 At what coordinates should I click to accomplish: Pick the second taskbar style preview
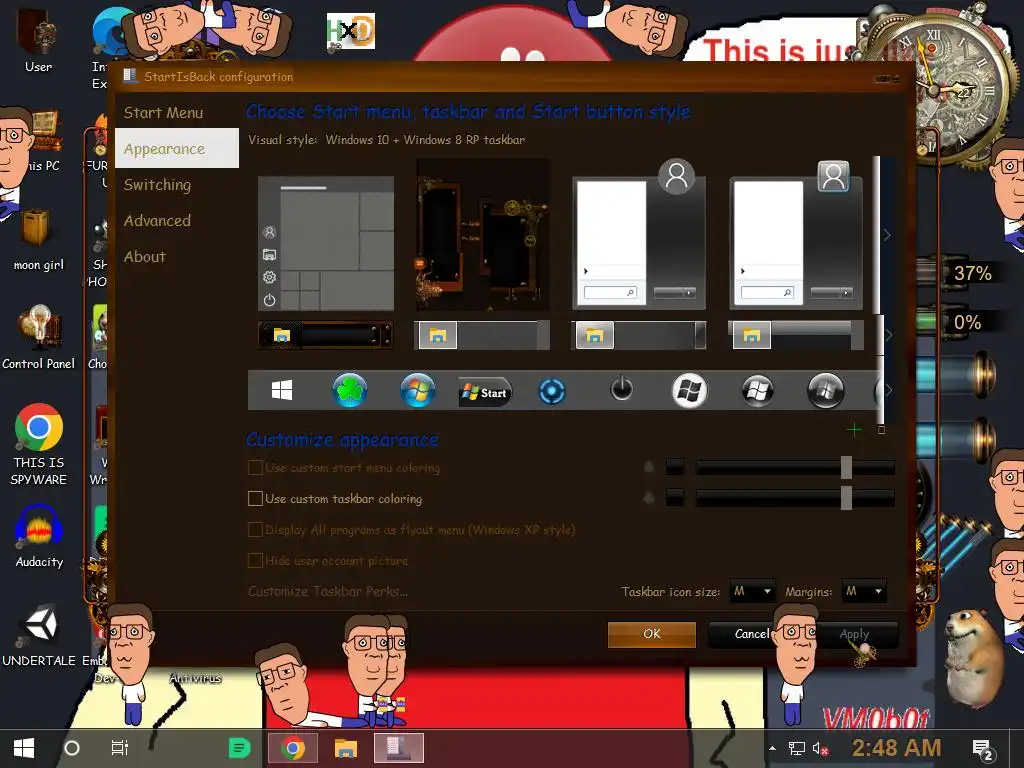pyautogui.click(x=482, y=335)
